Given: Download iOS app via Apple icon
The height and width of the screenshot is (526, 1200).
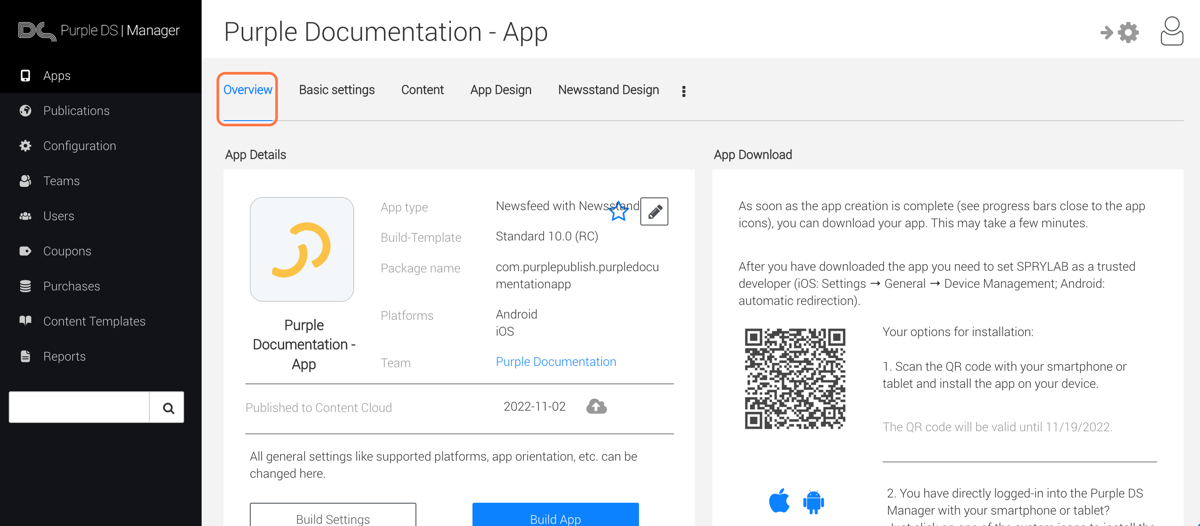Looking at the screenshot, I should pos(779,501).
